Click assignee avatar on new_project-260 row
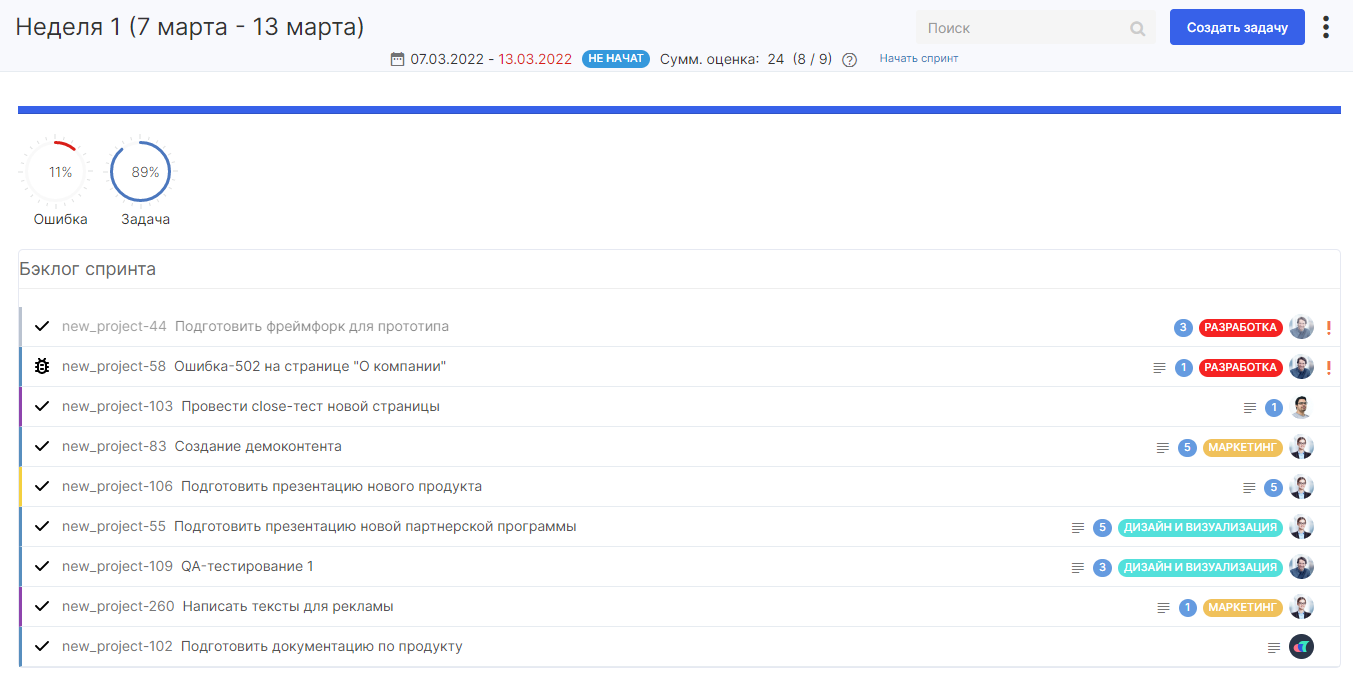 coord(1301,607)
